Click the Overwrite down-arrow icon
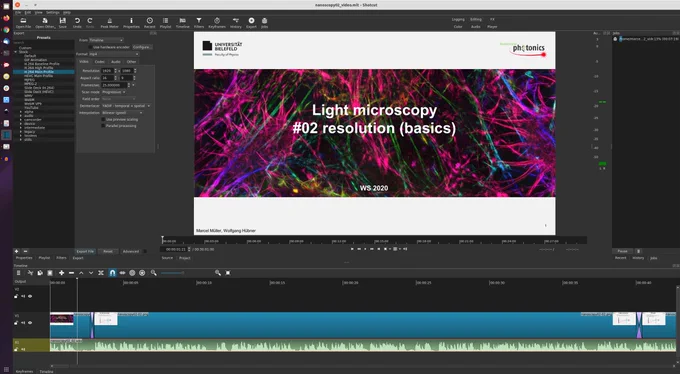Viewport: 680px width, 374px height. click(x=91, y=273)
